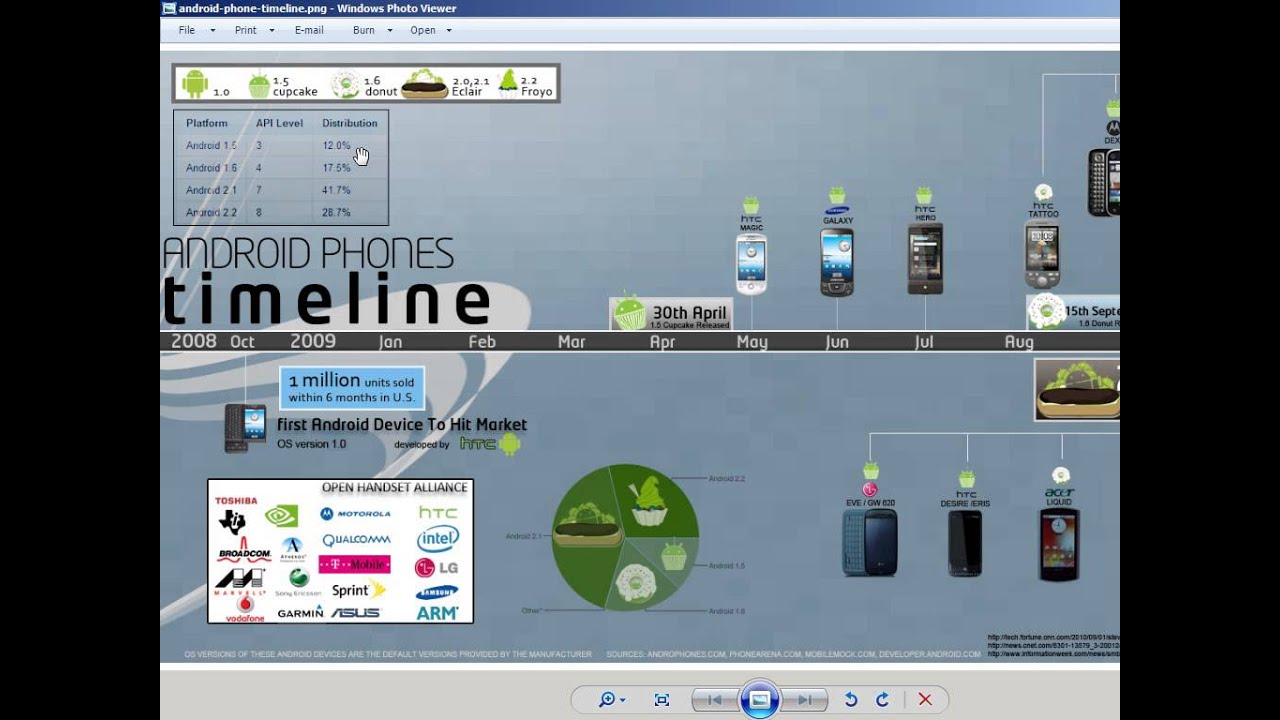Click the Actual Size fit-to-window icon
Viewport: 1280px width, 720px height.
[x=661, y=700]
